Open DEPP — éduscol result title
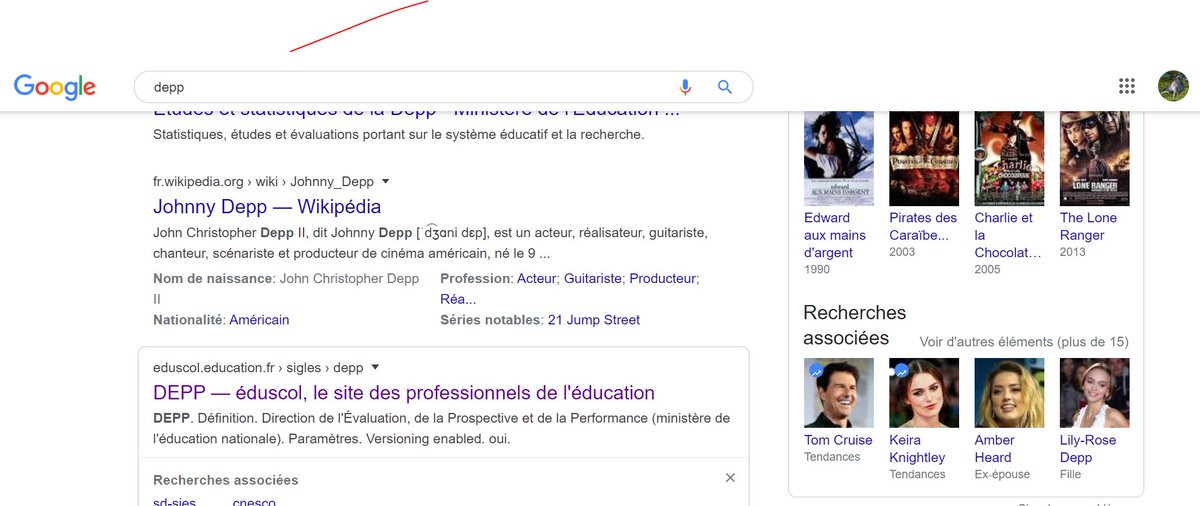This screenshot has width=1200, height=506. click(404, 392)
